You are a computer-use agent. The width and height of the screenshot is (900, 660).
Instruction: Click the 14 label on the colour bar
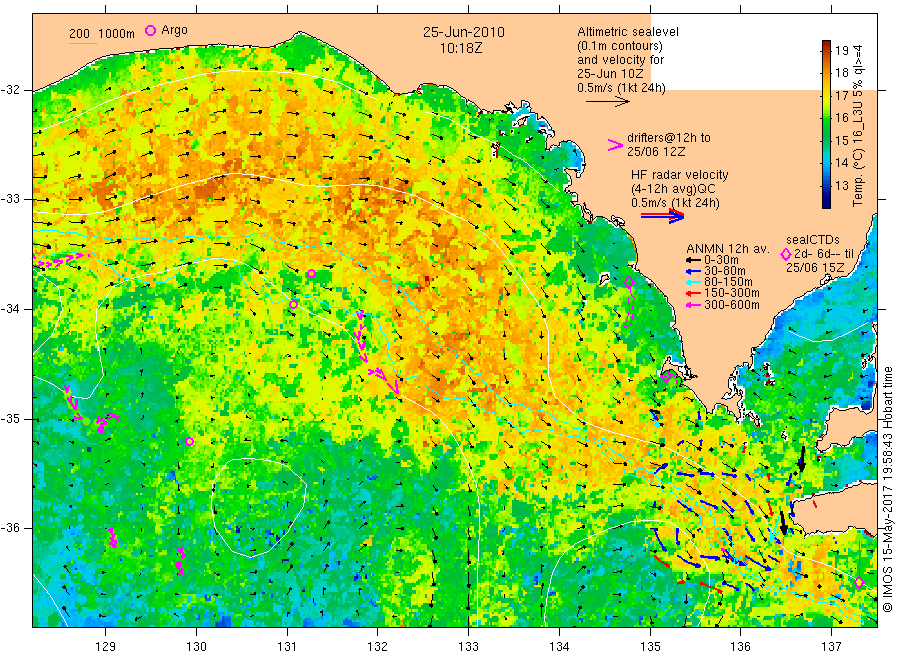pyautogui.click(x=841, y=163)
